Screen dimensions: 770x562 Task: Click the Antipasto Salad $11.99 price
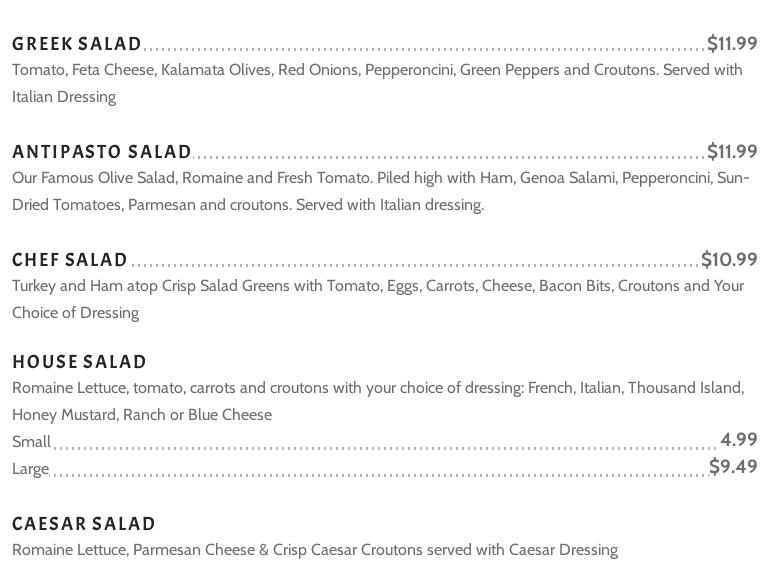[731, 151]
